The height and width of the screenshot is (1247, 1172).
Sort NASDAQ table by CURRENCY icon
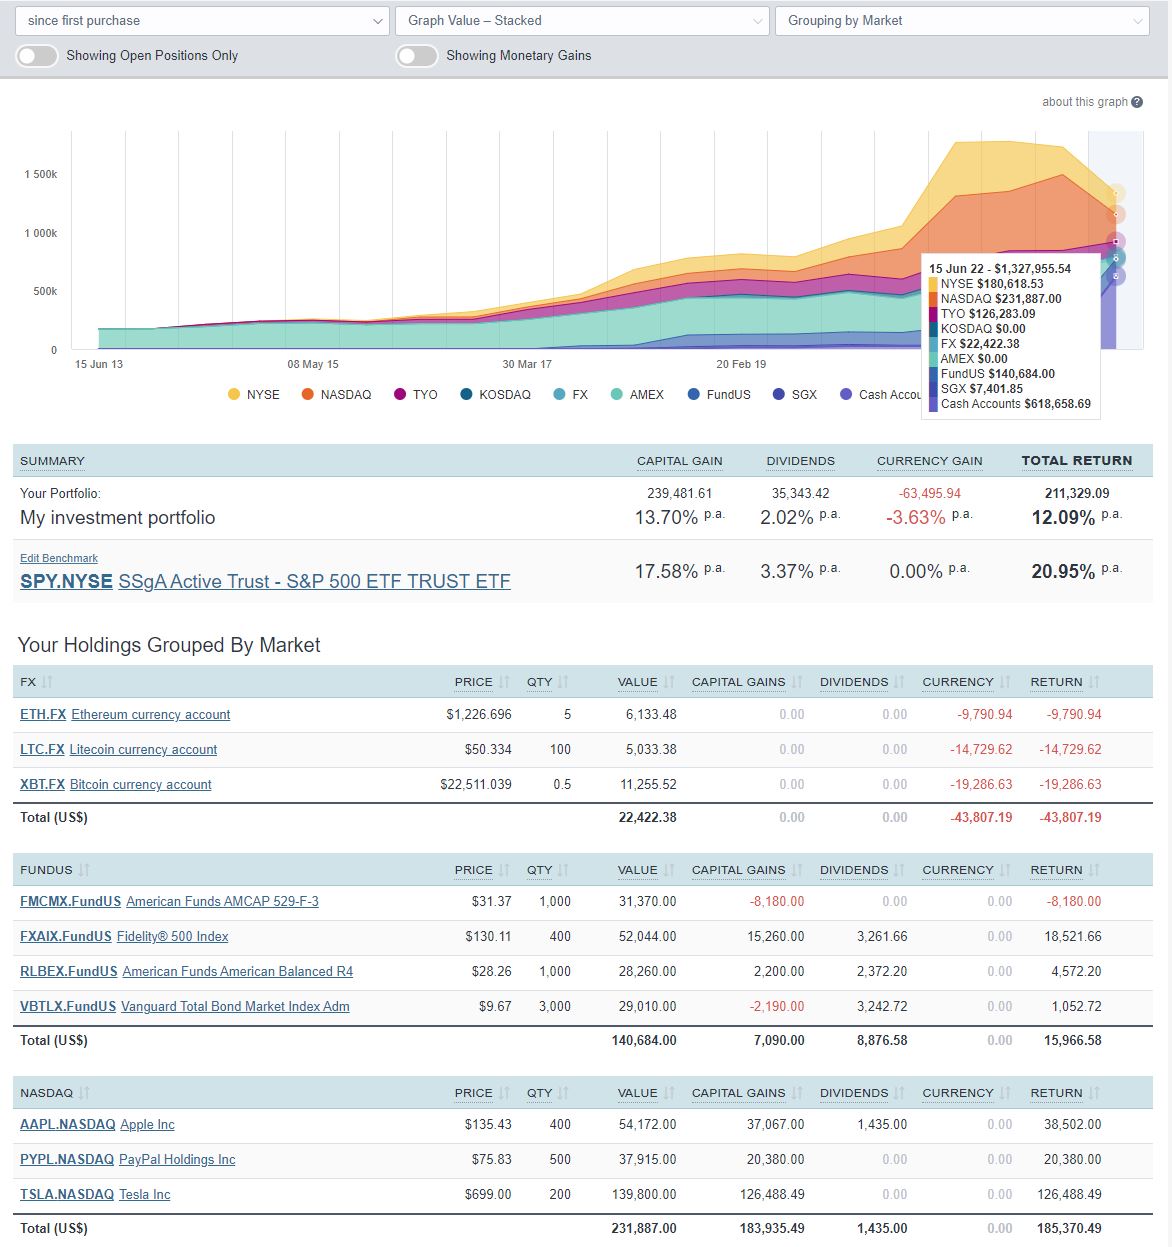[1005, 1093]
